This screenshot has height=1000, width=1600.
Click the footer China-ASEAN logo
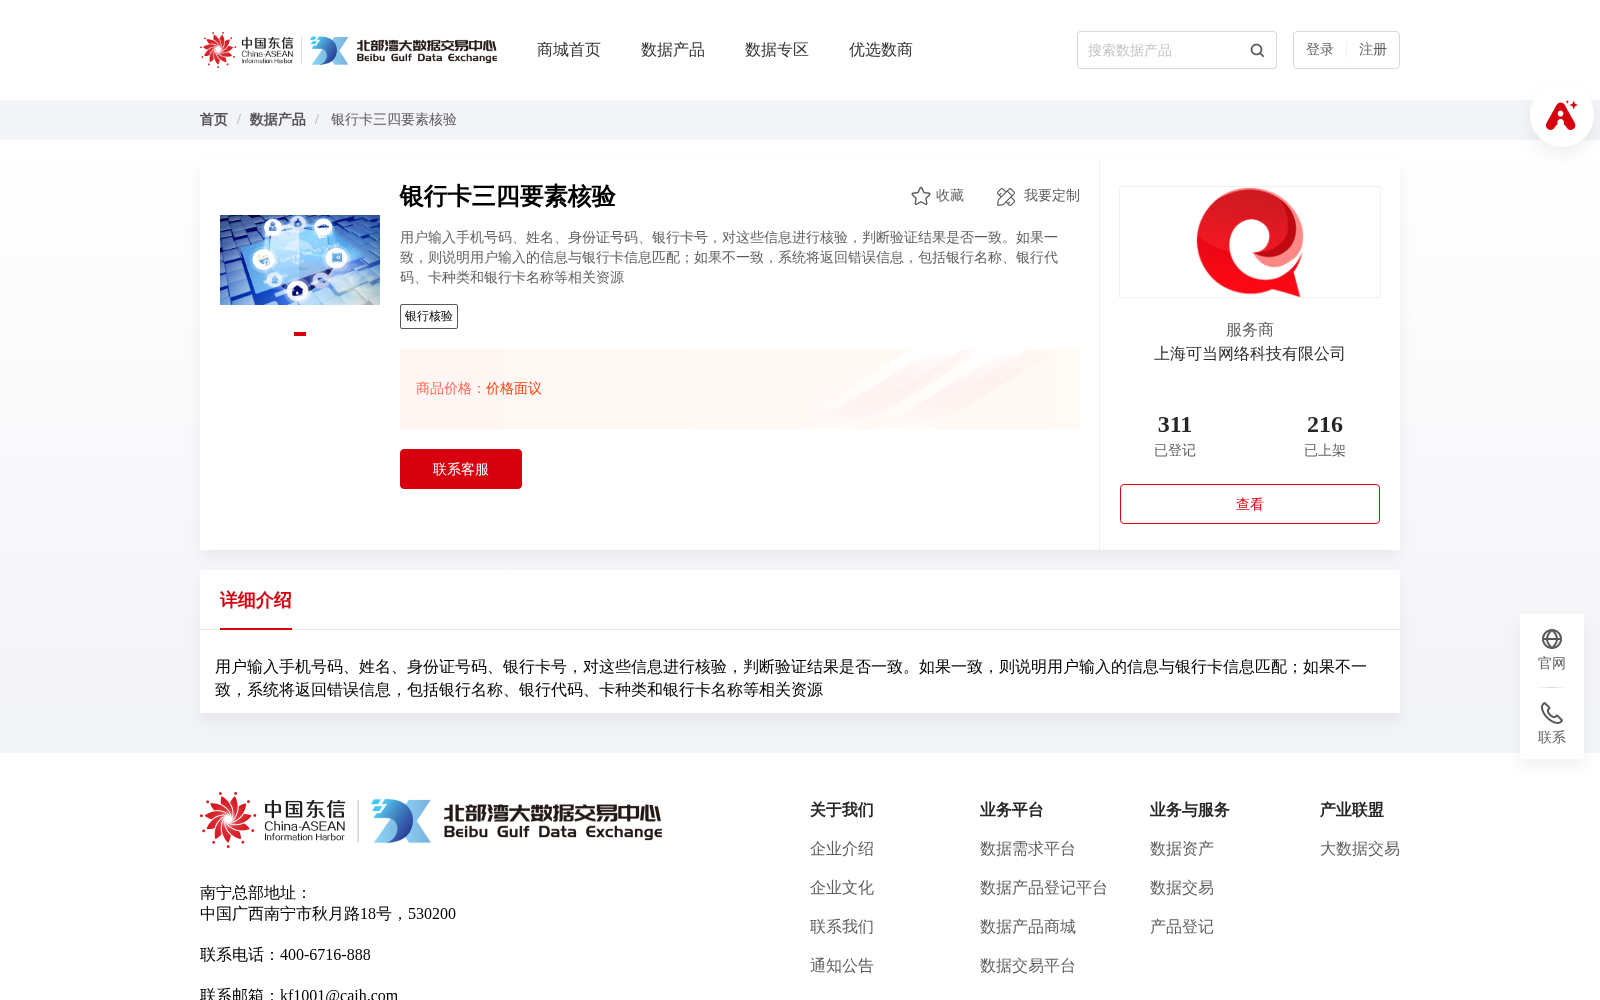(273, 820)
